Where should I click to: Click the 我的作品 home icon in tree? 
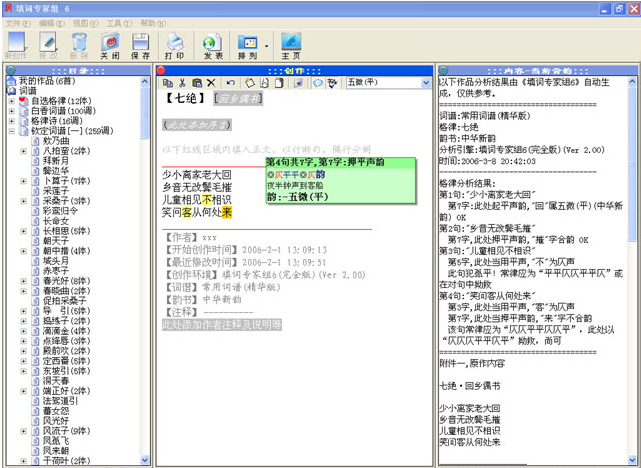click(11, 81)
